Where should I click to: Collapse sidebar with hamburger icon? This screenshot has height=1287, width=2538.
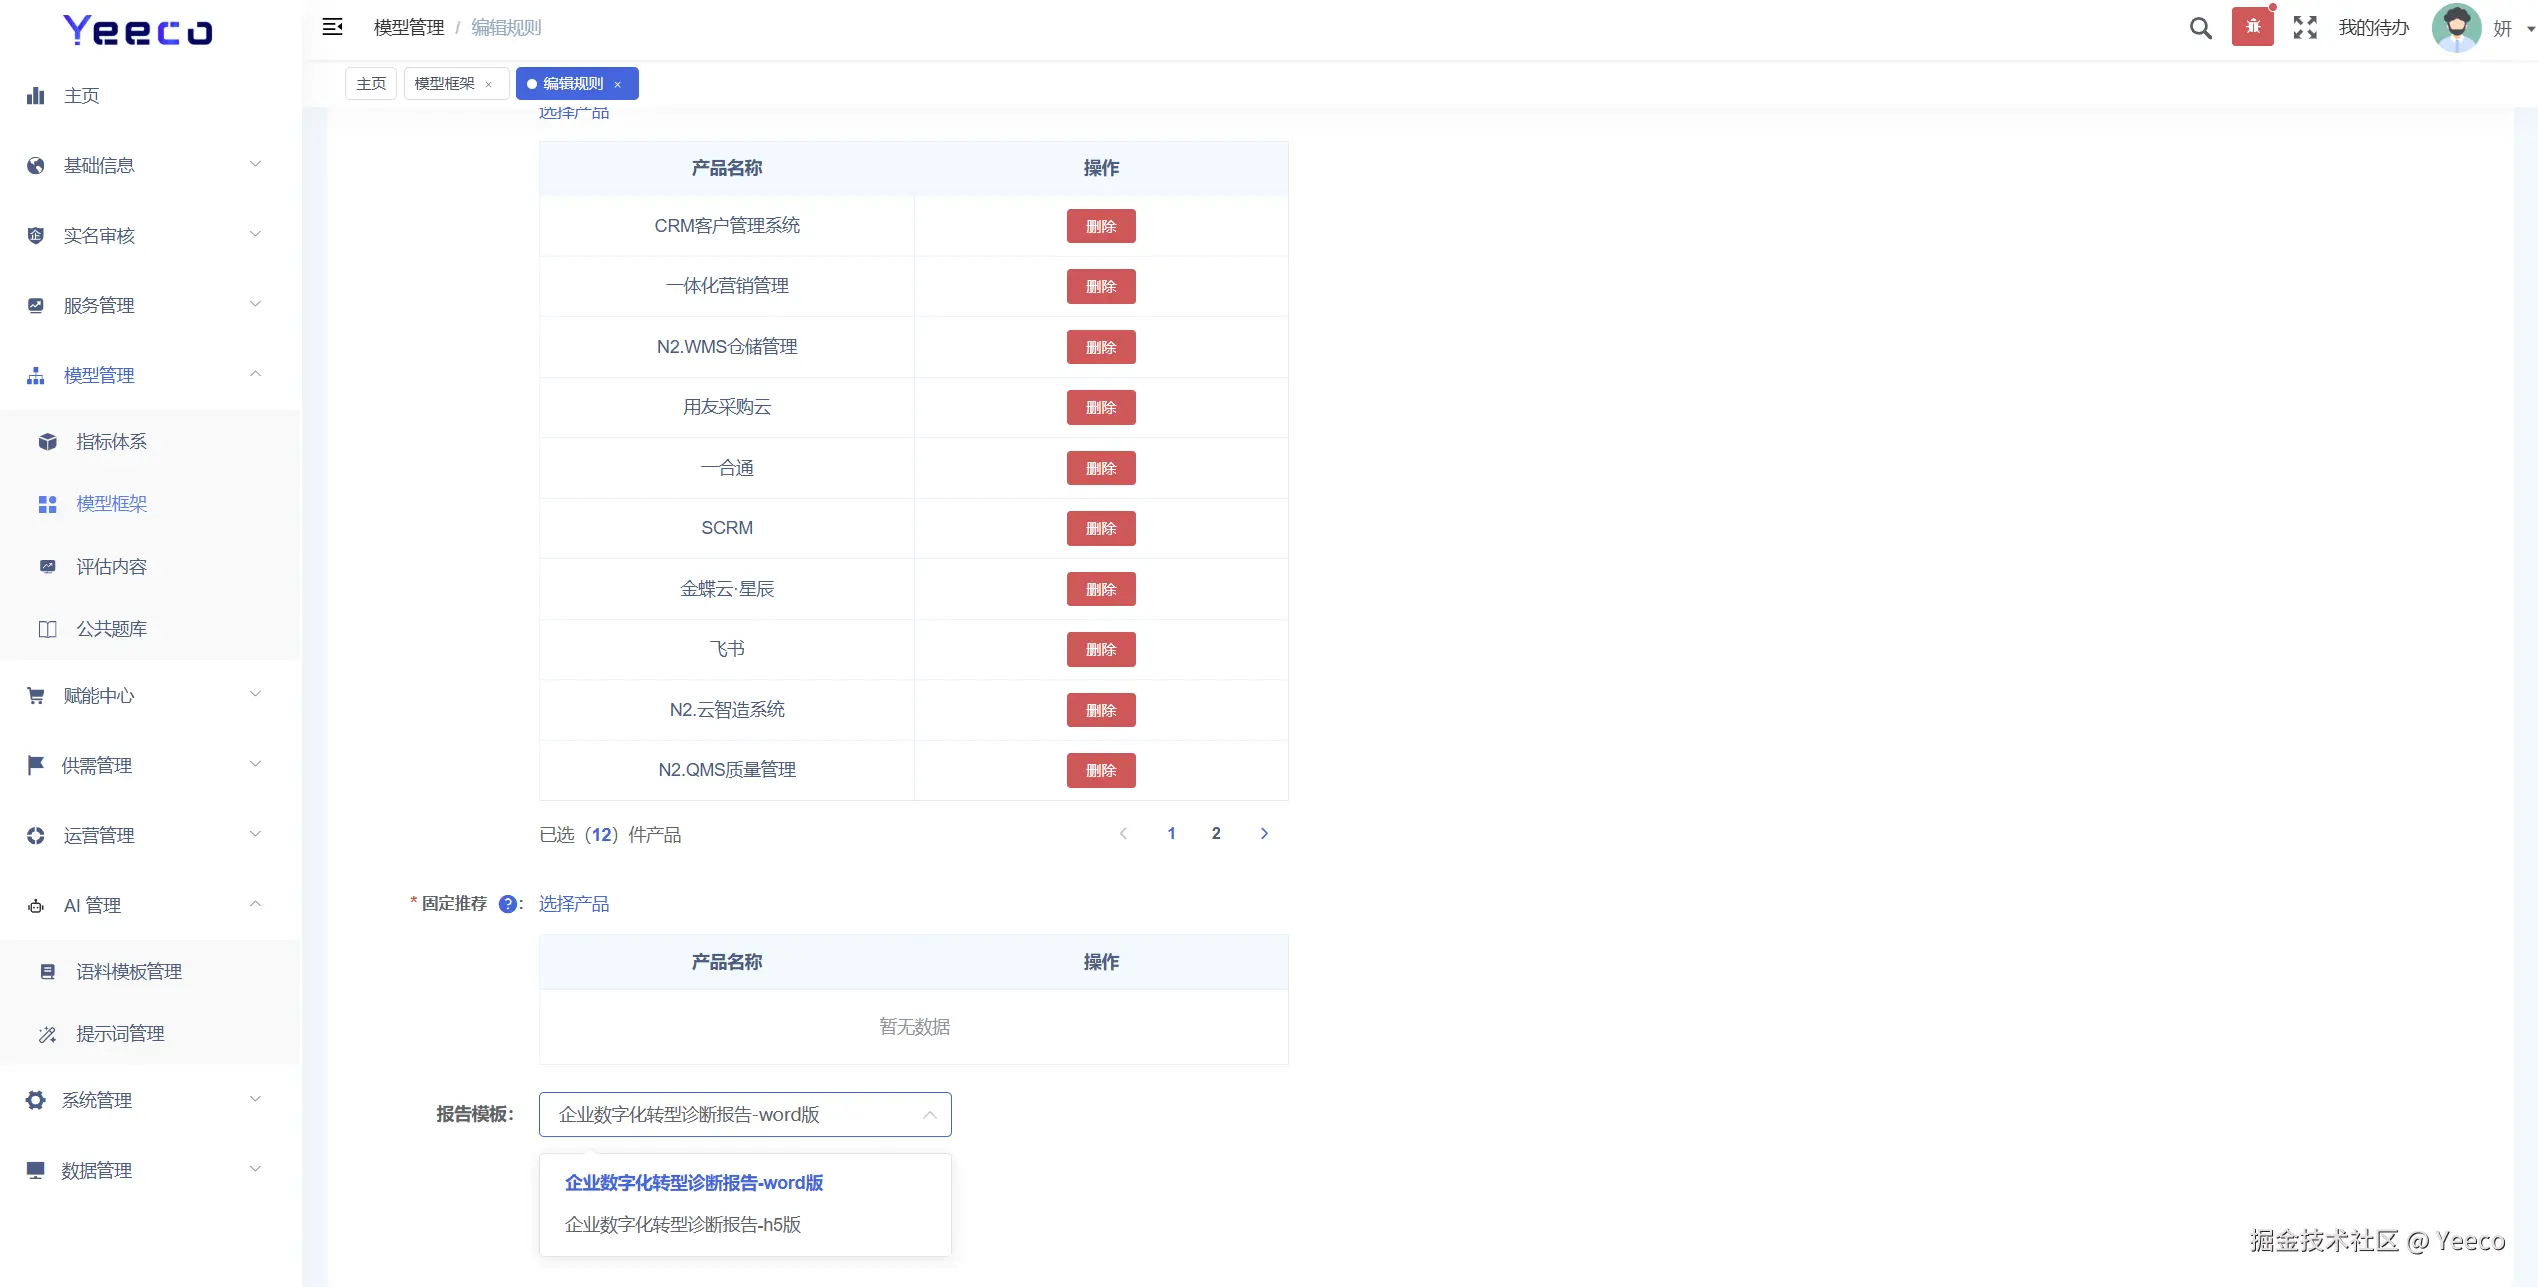point(333,27)
